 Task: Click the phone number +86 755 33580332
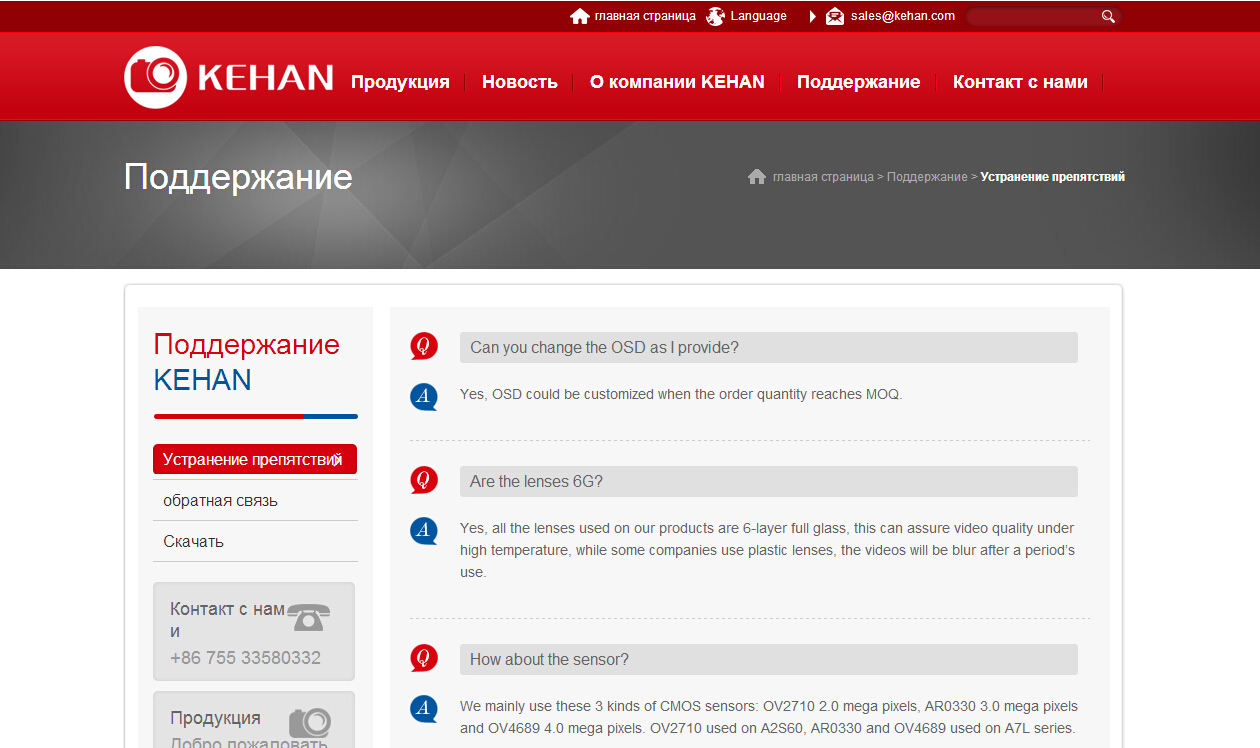(246, 658)
